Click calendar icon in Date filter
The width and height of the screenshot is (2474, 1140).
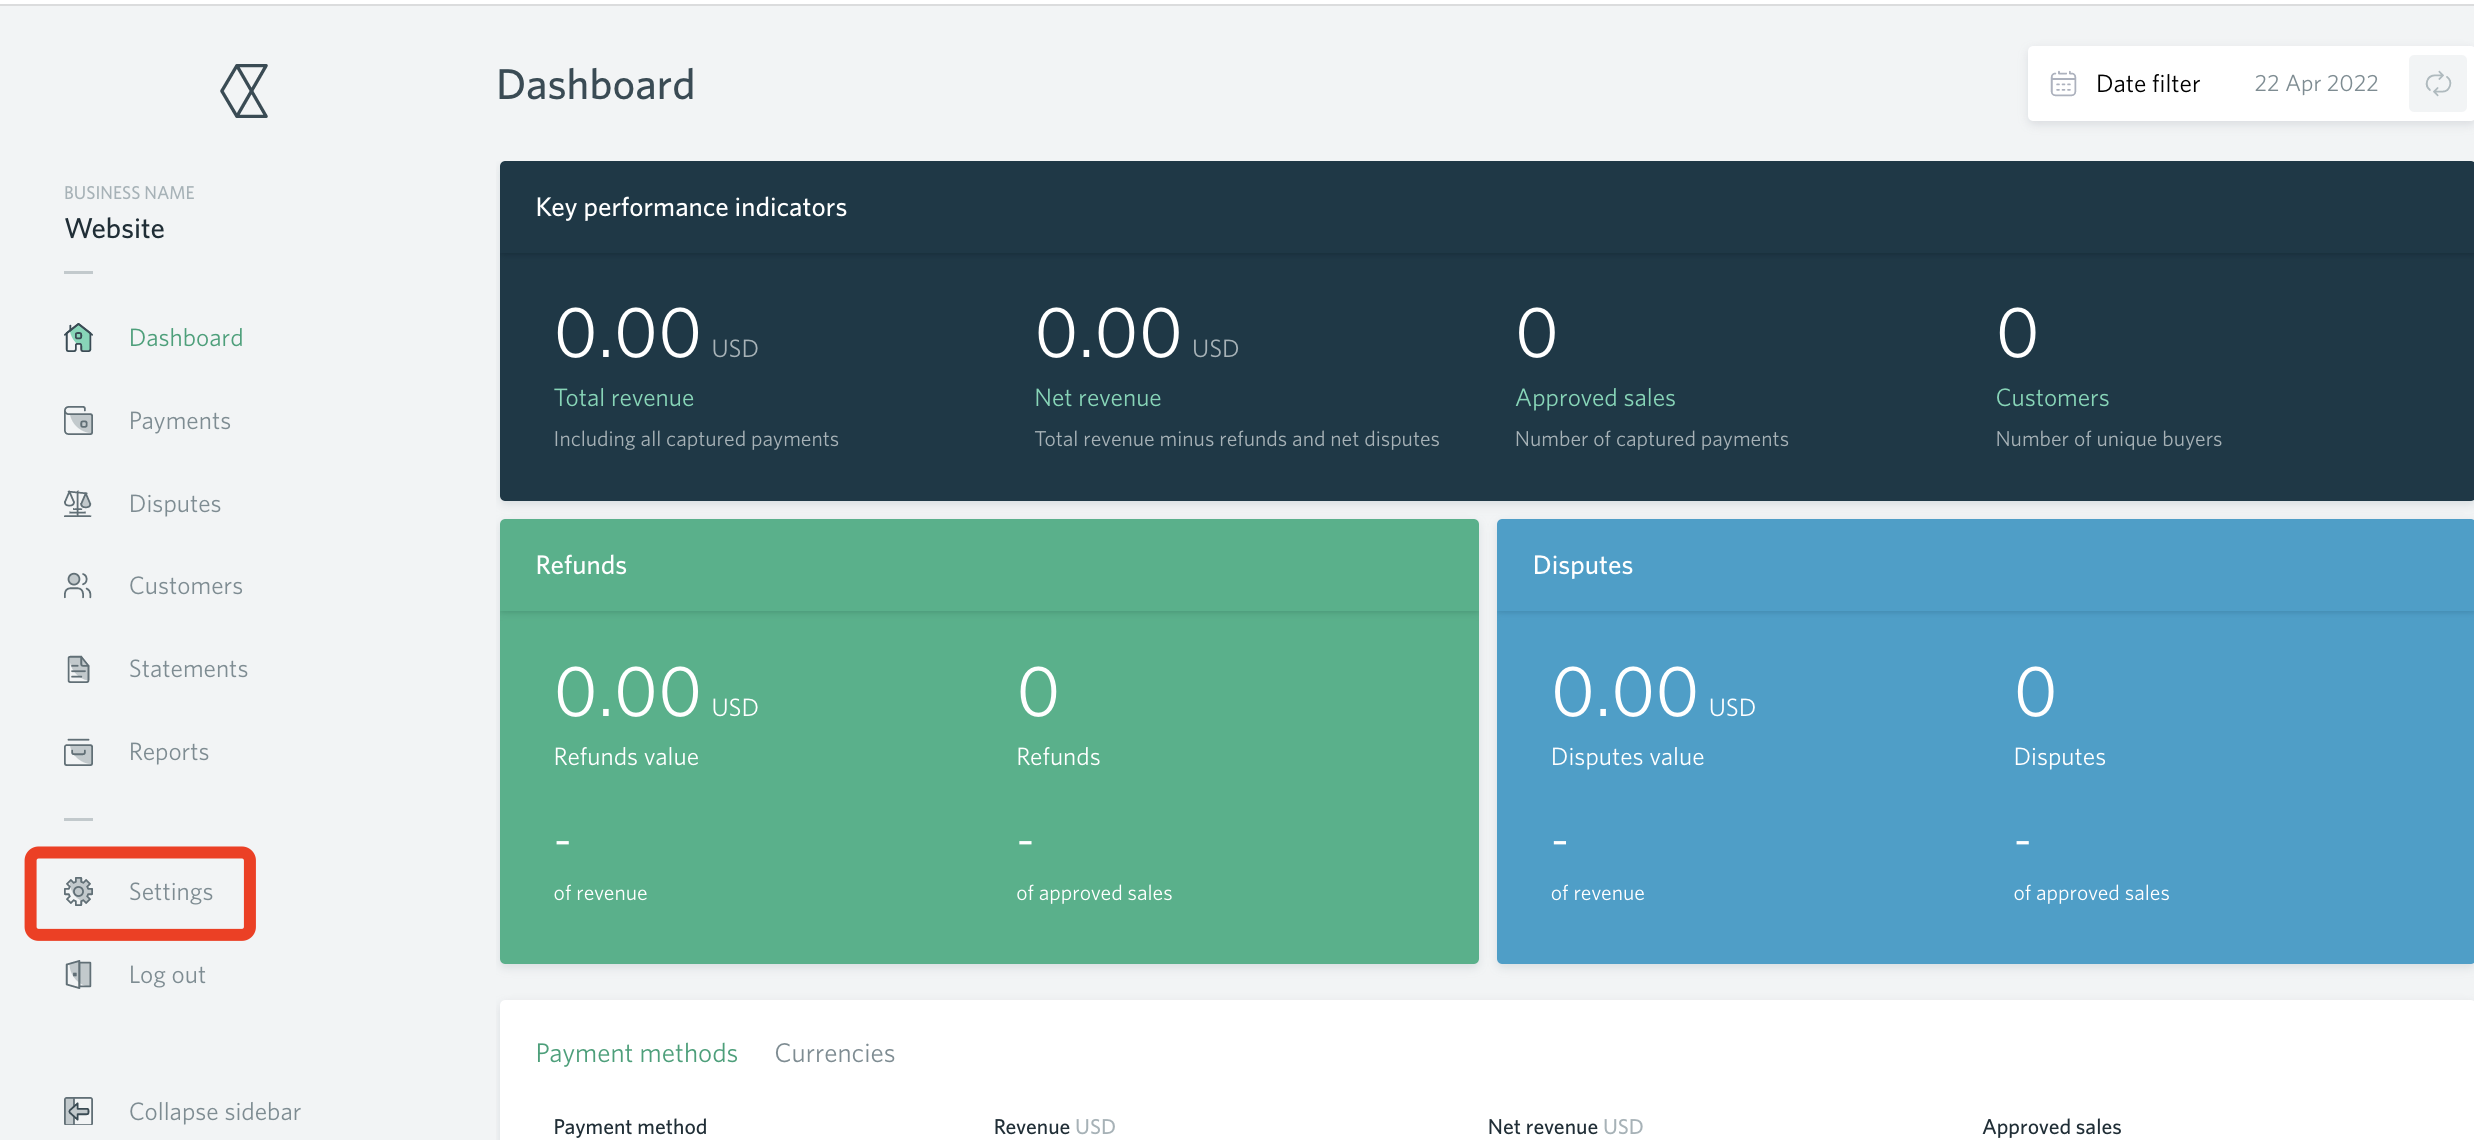[2063, 84]
